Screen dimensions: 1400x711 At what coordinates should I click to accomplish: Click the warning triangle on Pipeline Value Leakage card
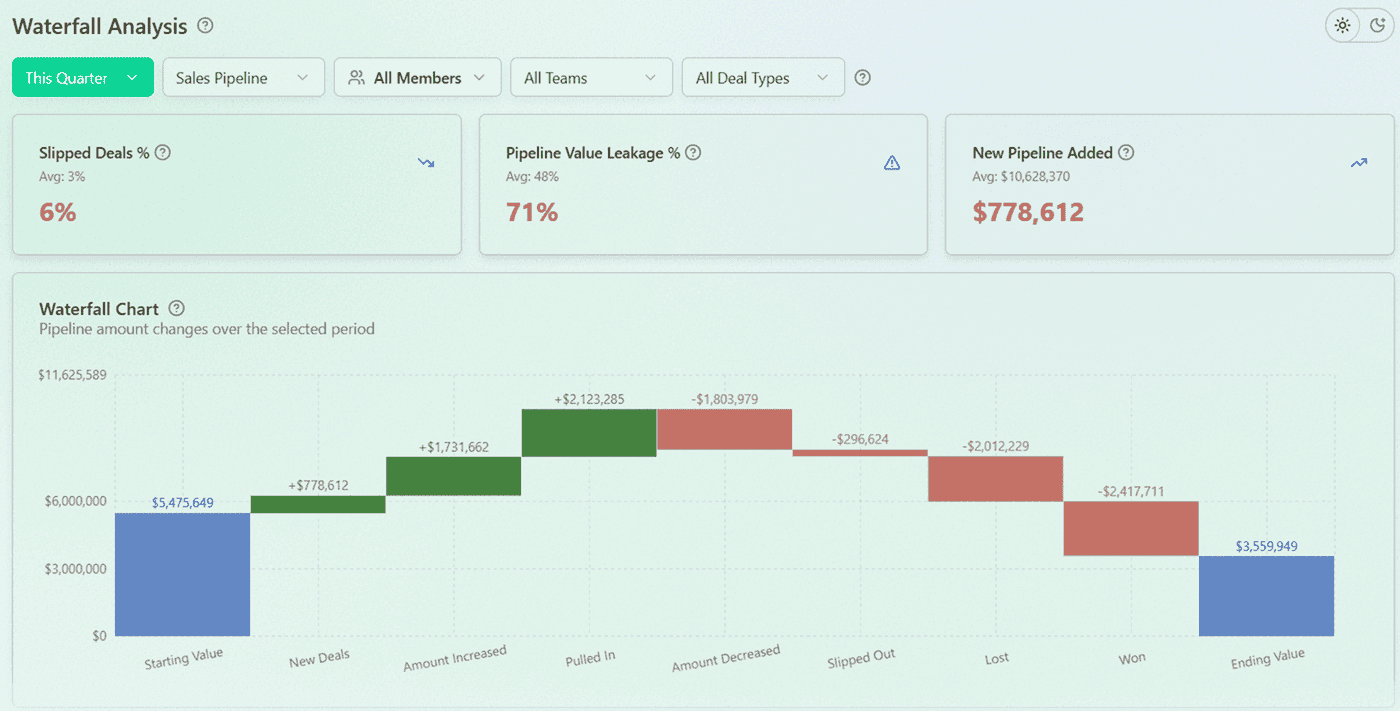click(x=892, y=162)
